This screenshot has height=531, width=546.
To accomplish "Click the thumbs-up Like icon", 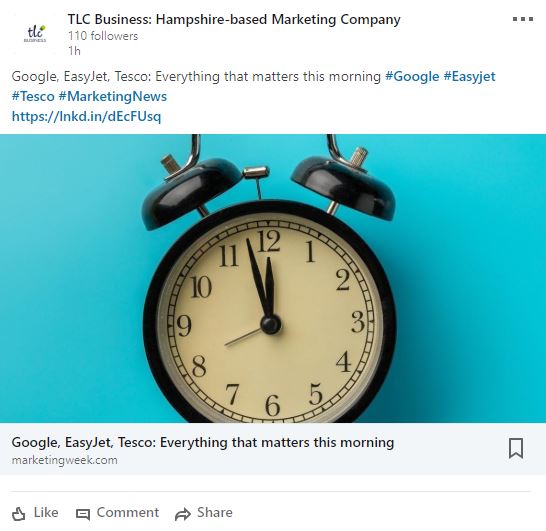I will pos(18,514).
